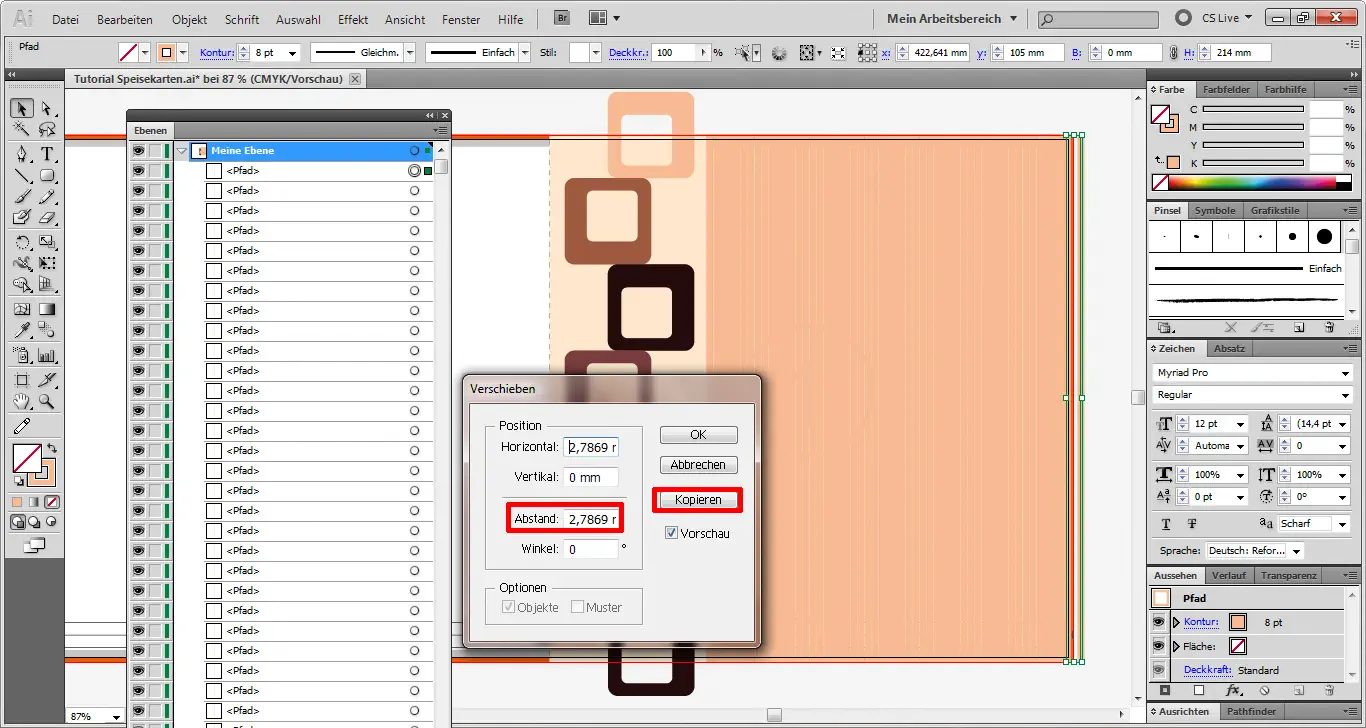The height and width of the screenshot is (728, 1366).
Task: Open the Objekt menu
Action: click(x=189, y=19)
